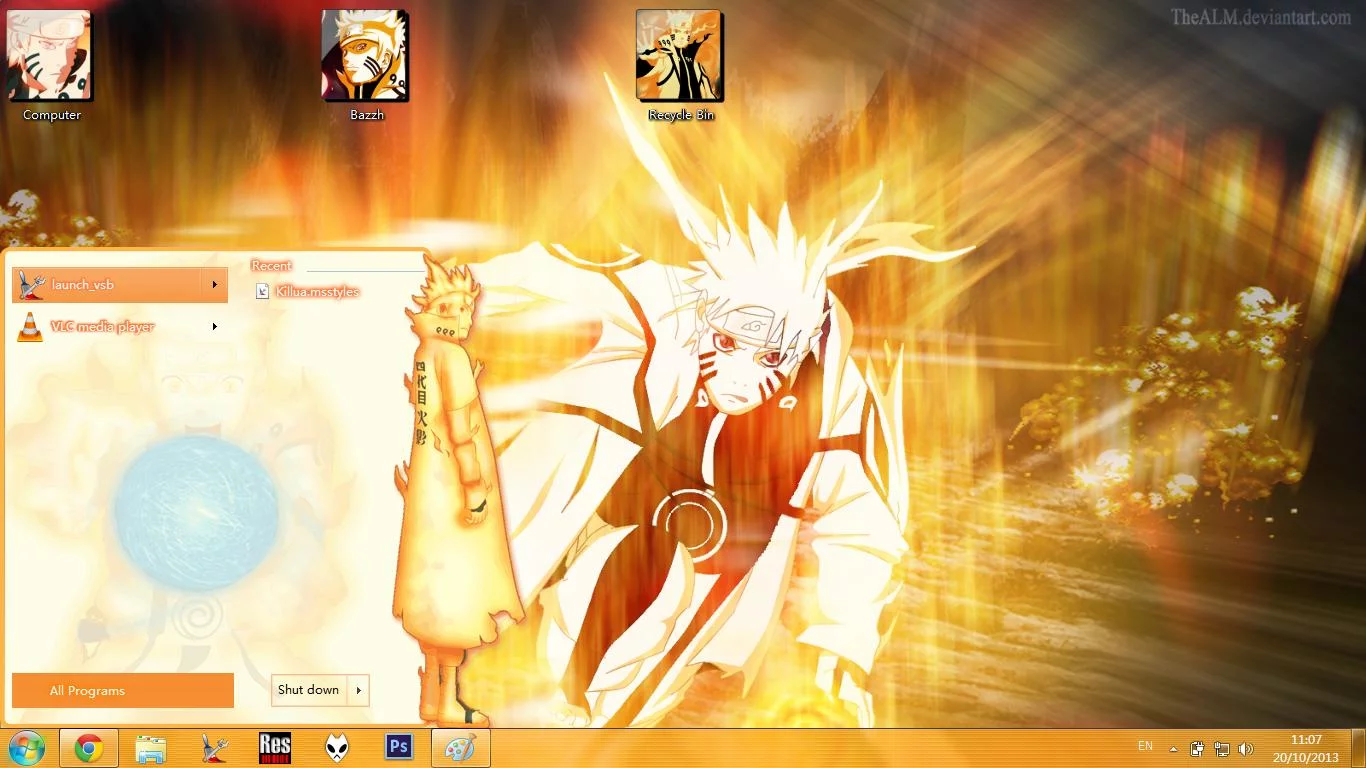Screen dimensions: 1366x768
Task: Click the power plug tray icon
Action: 1198,749
